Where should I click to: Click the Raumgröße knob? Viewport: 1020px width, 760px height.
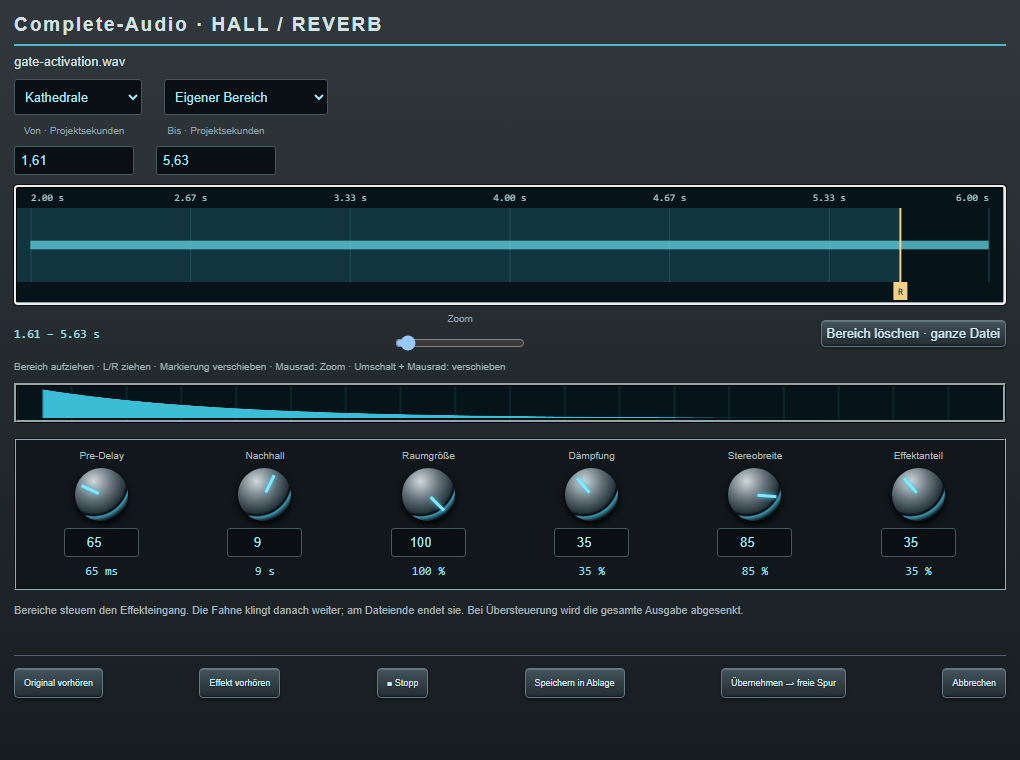(x=428, y=494)
